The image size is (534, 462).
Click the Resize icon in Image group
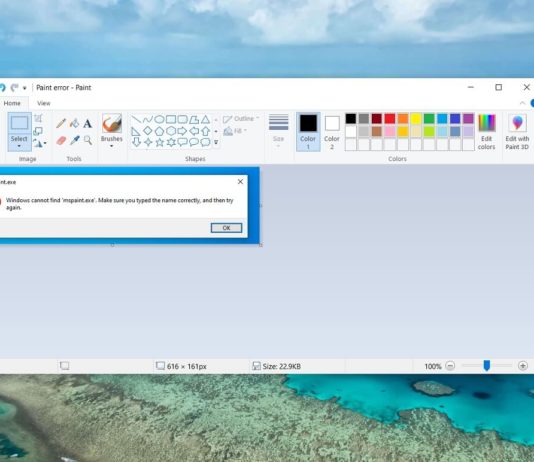point(38,131)
